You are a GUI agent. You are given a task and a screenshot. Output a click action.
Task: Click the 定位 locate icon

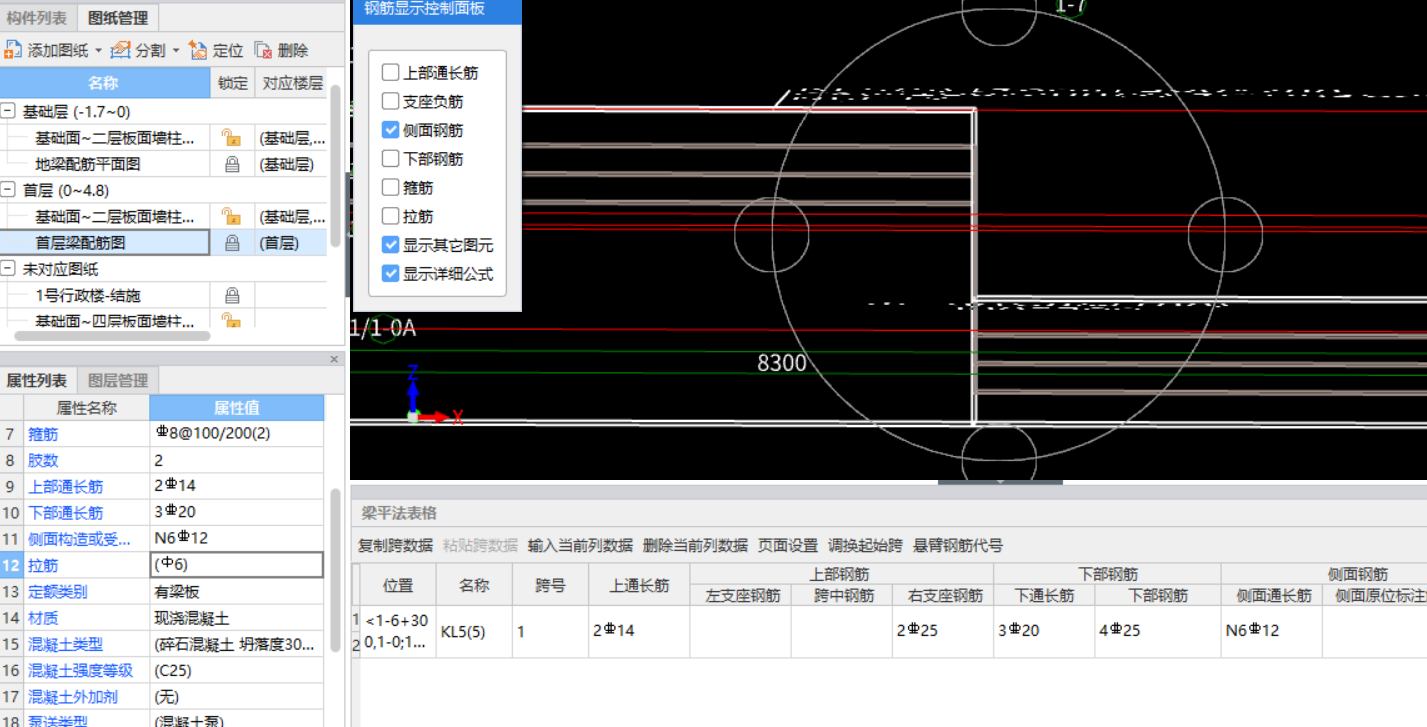pos(198,50)
